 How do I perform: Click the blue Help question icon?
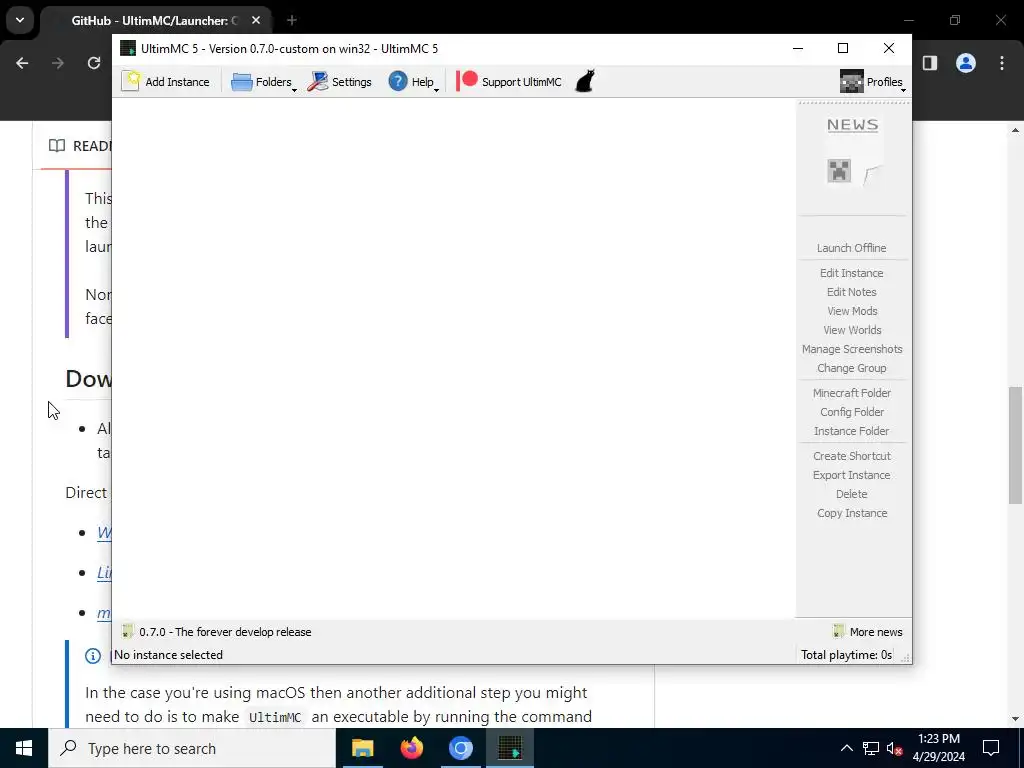tap(398, 81)
